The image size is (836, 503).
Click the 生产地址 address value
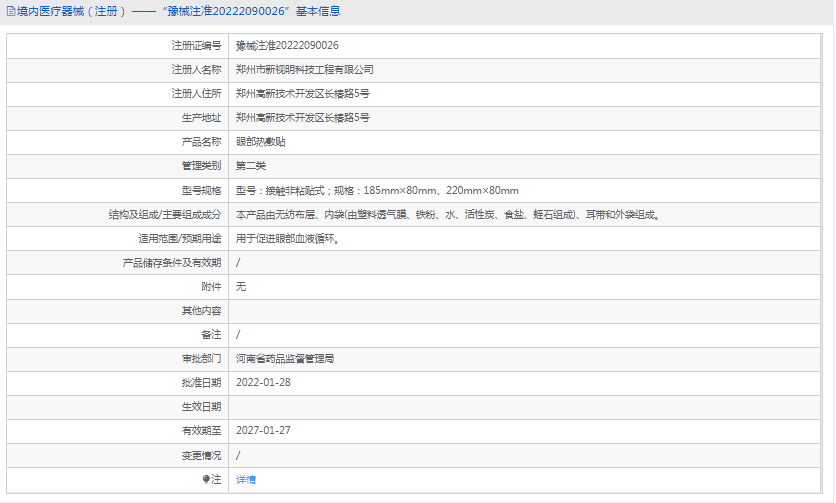302,118
